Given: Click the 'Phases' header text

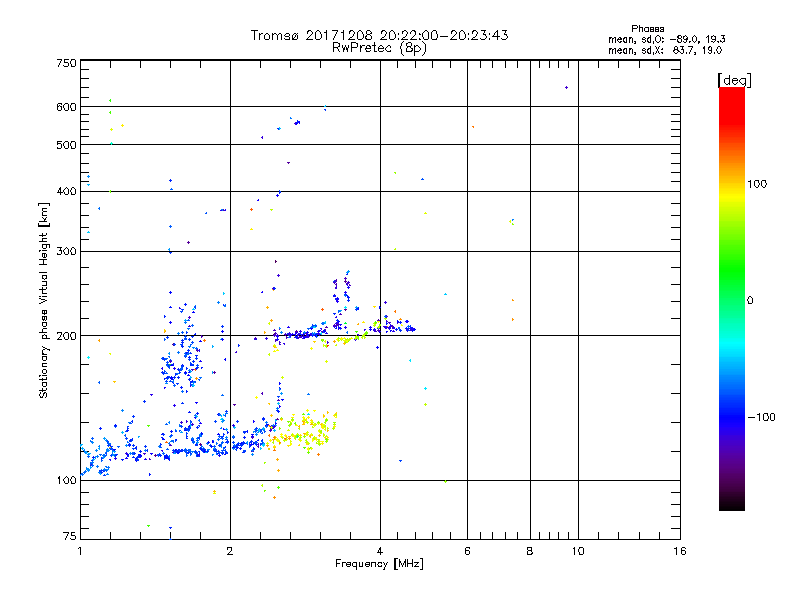Looking at the screenshot, I should point(647,29).
